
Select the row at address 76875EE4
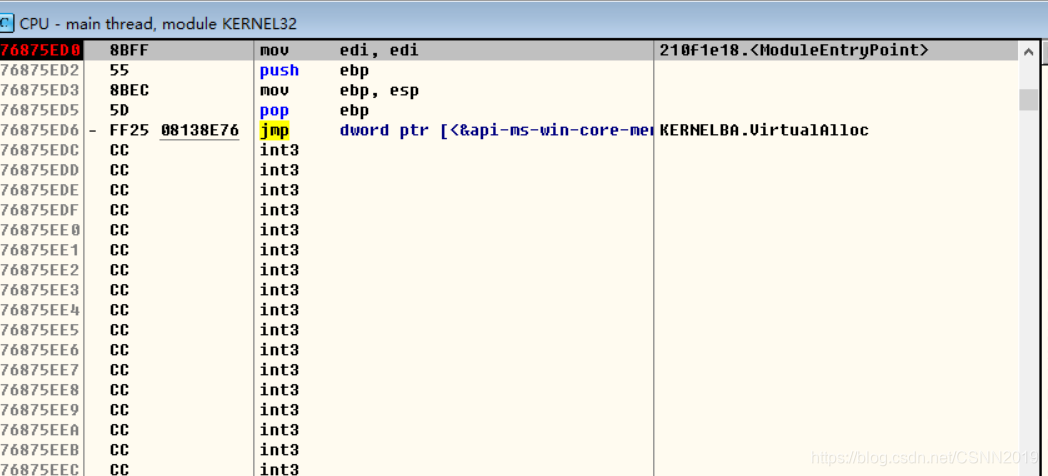[x=509, y=310]
